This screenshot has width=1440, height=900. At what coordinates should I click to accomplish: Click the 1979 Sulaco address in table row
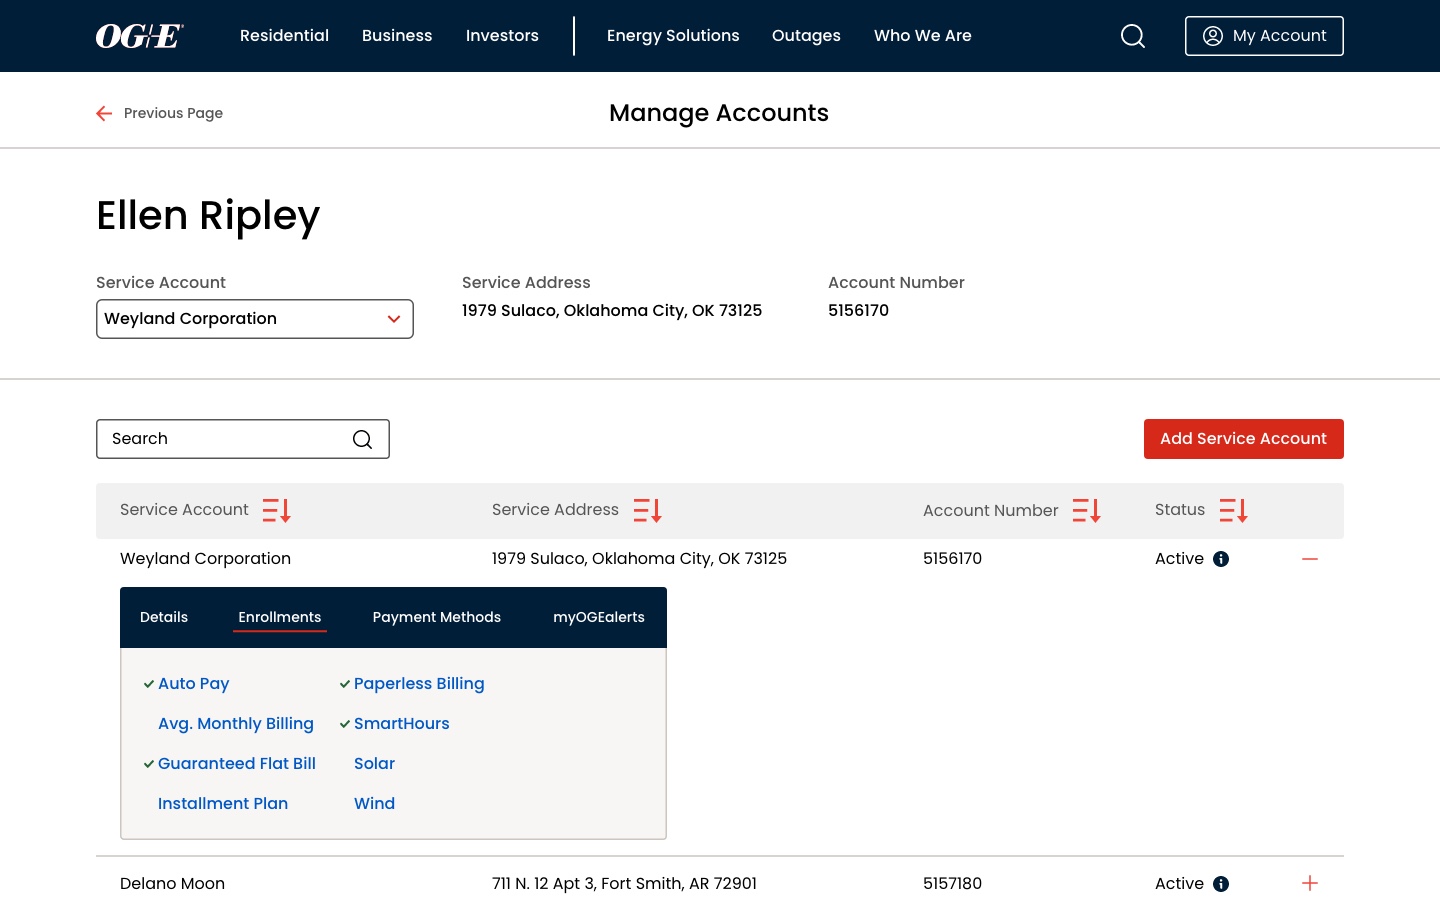[x=639, y=559]
